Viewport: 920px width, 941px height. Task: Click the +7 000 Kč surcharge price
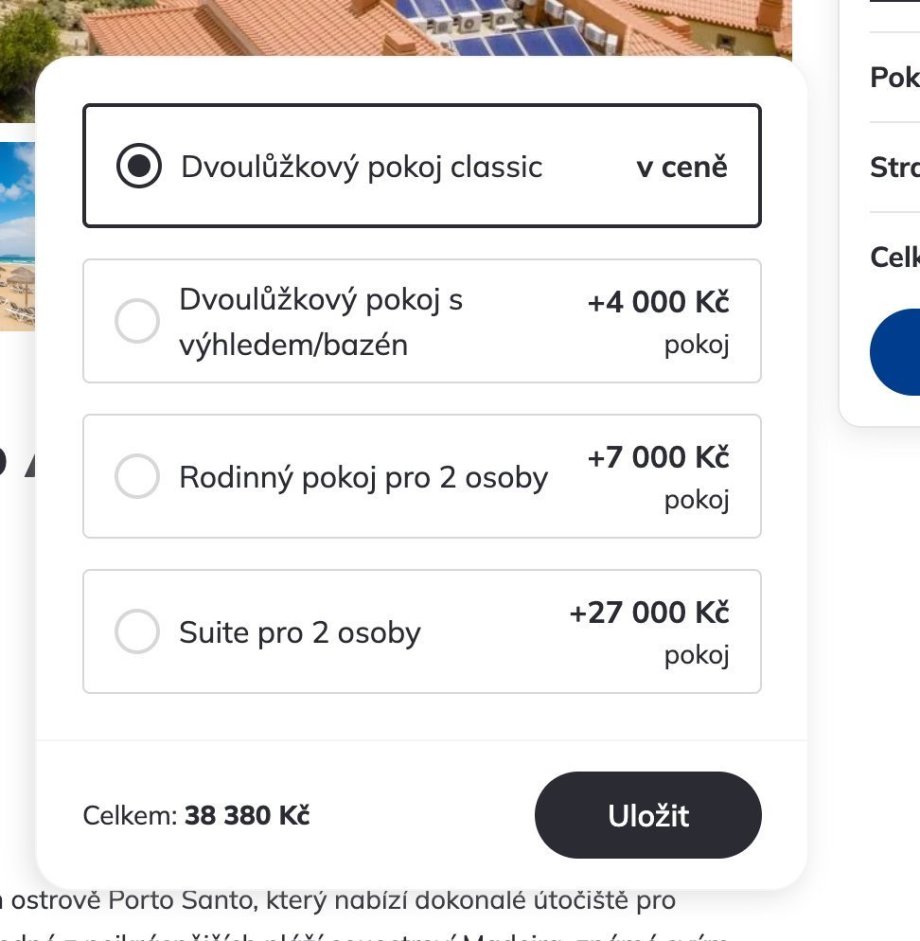pyautogui.click(x=658, y=457)
